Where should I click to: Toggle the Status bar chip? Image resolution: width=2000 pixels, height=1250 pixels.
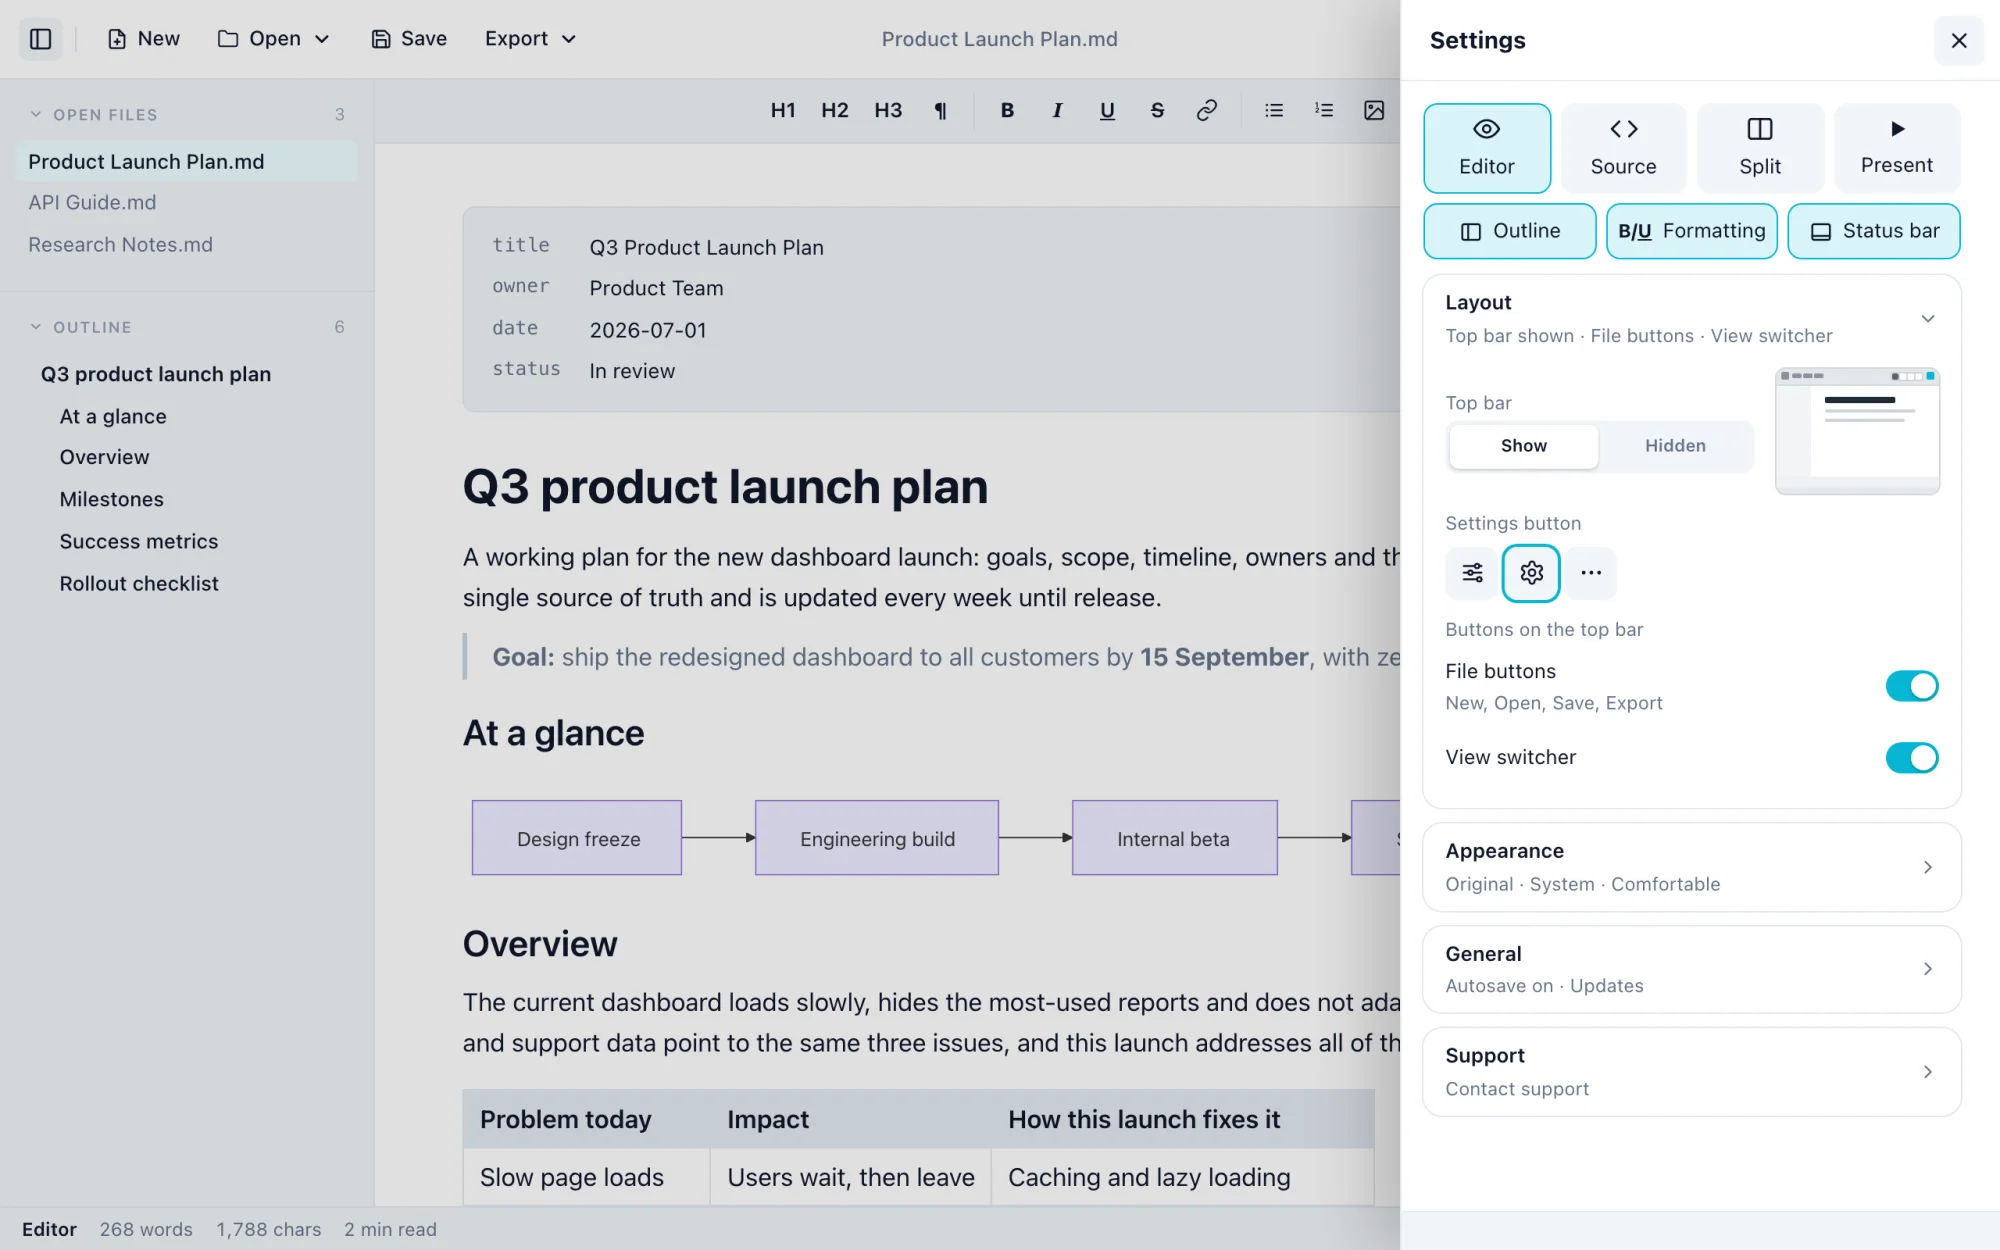click(1874, 231)
